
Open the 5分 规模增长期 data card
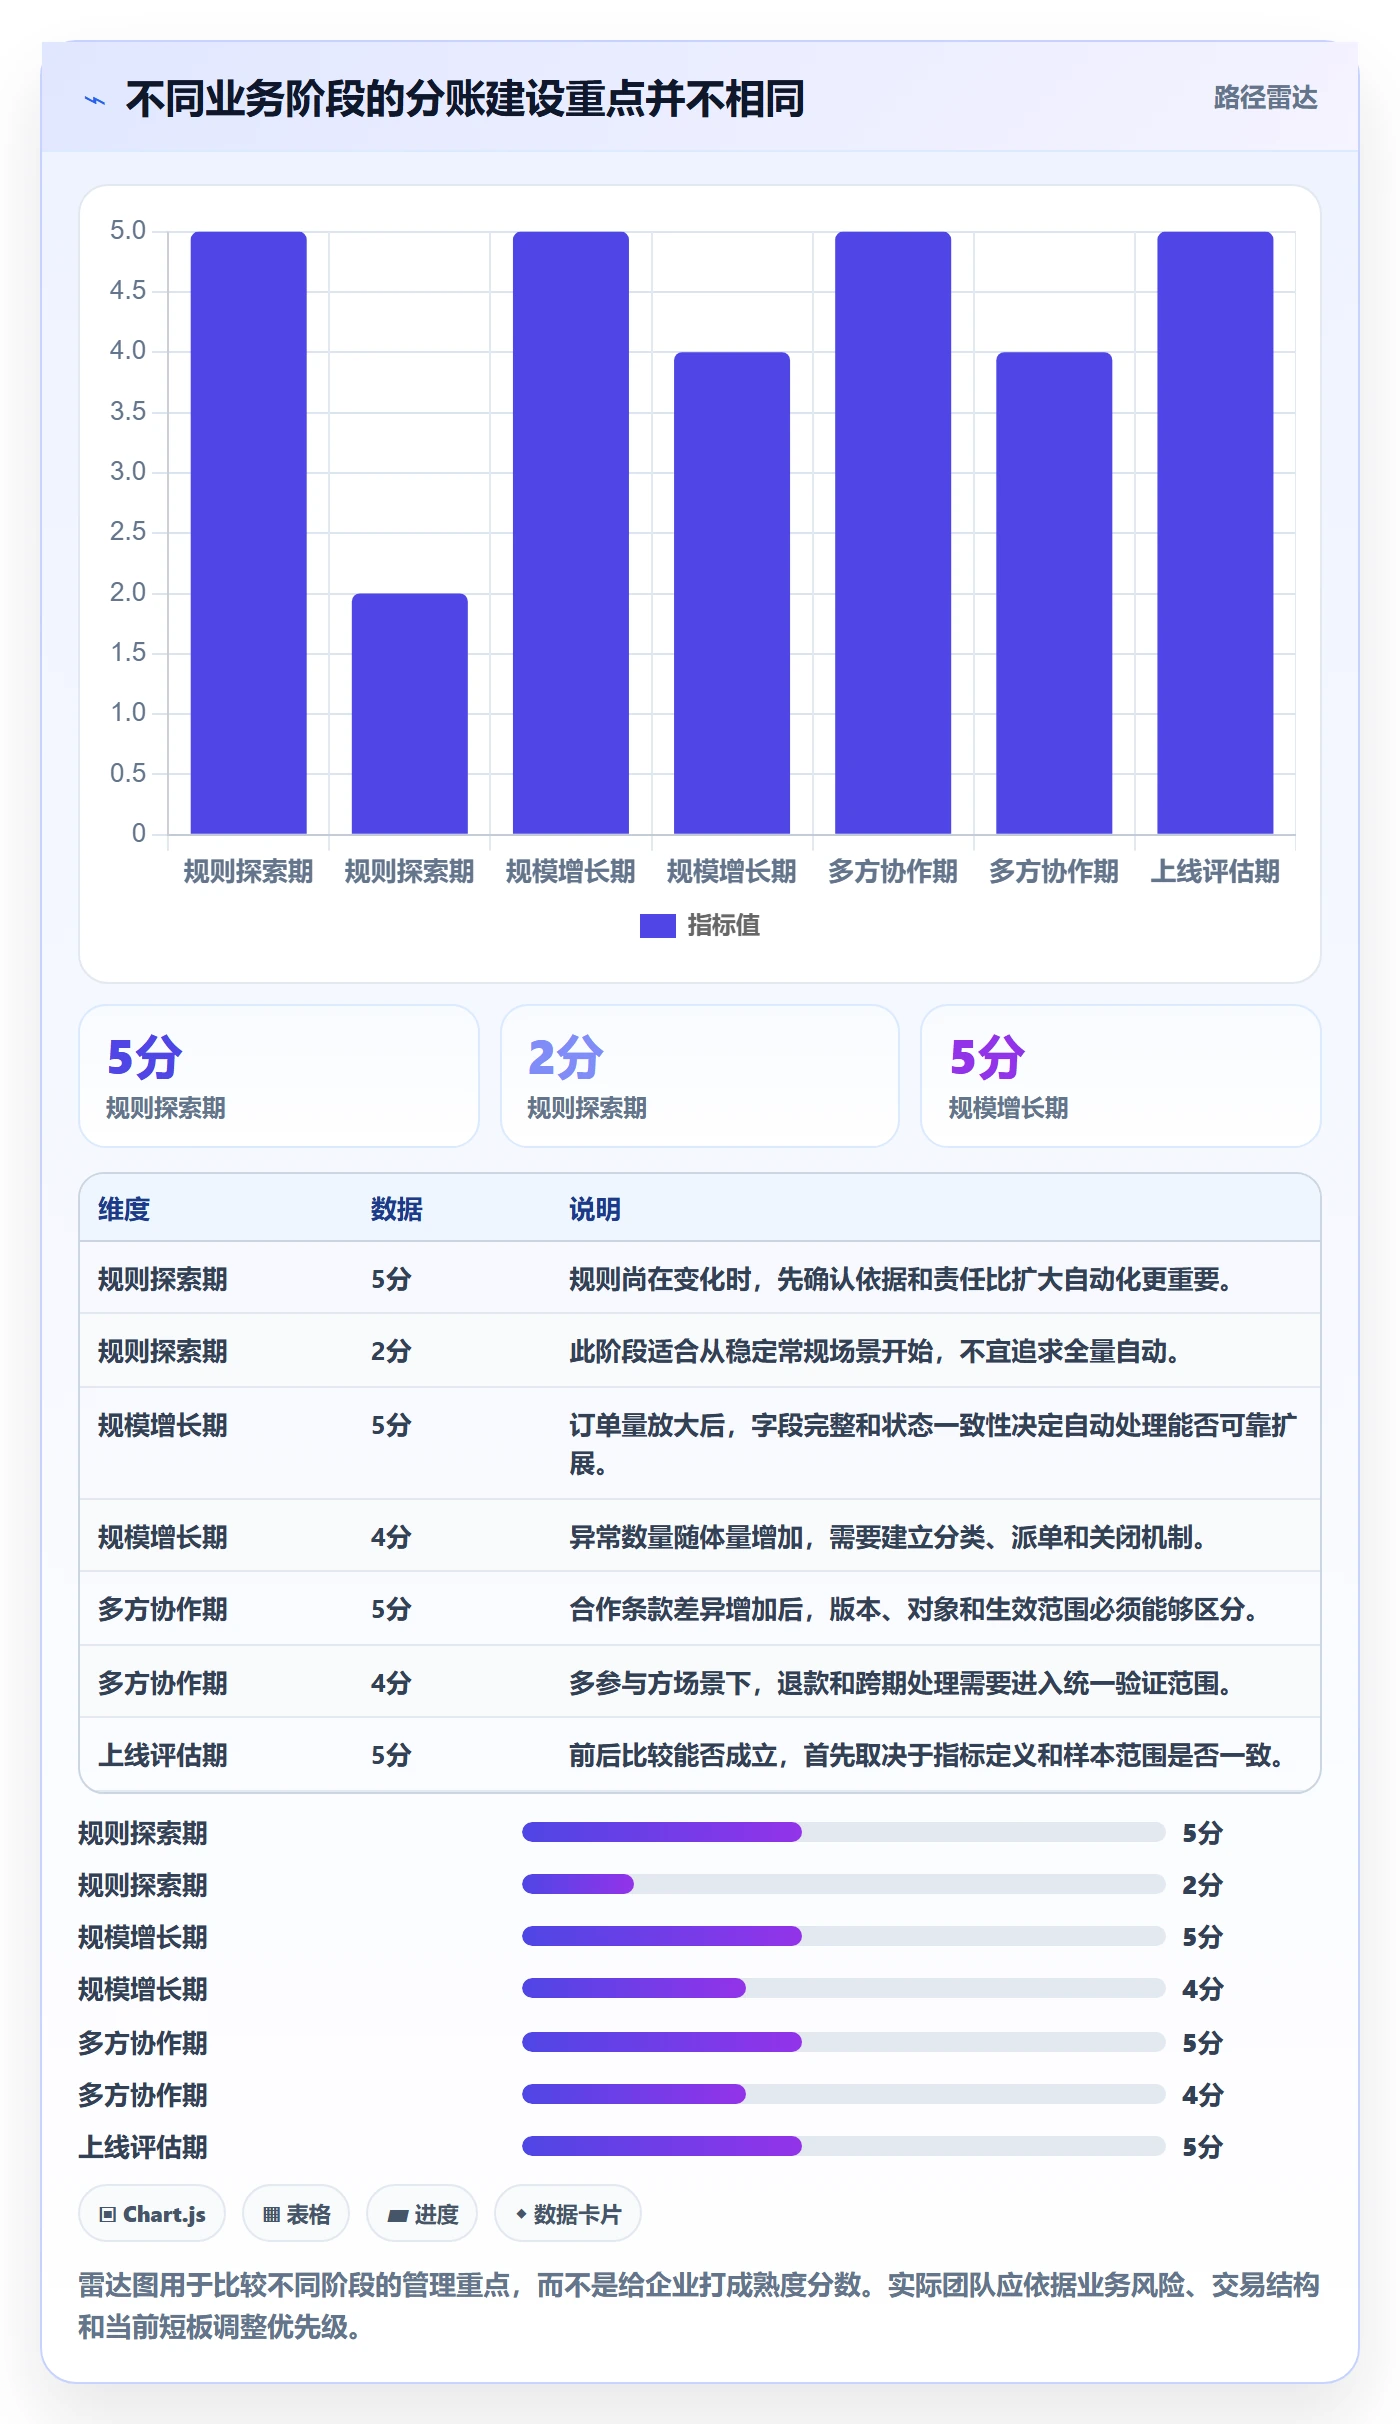coord(1121,1076)
